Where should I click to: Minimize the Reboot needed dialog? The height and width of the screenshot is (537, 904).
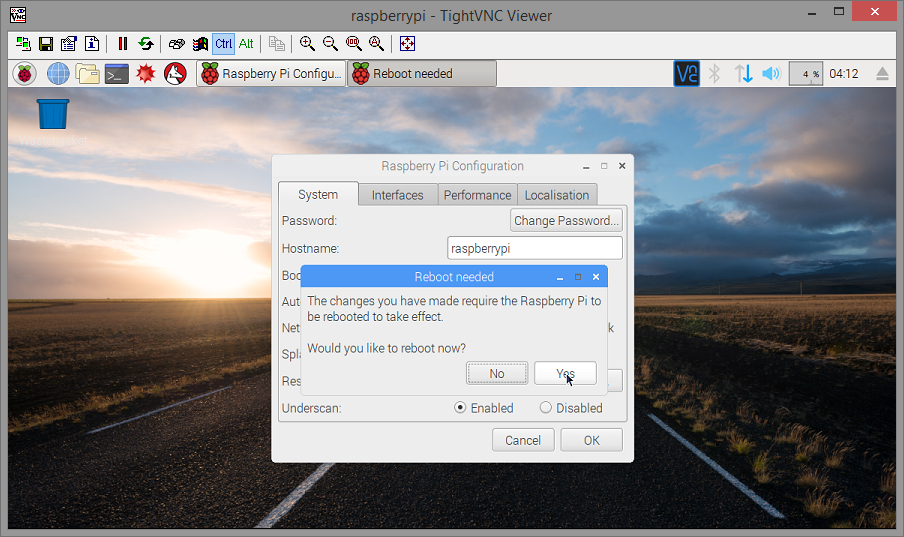[x=560, y=277]
